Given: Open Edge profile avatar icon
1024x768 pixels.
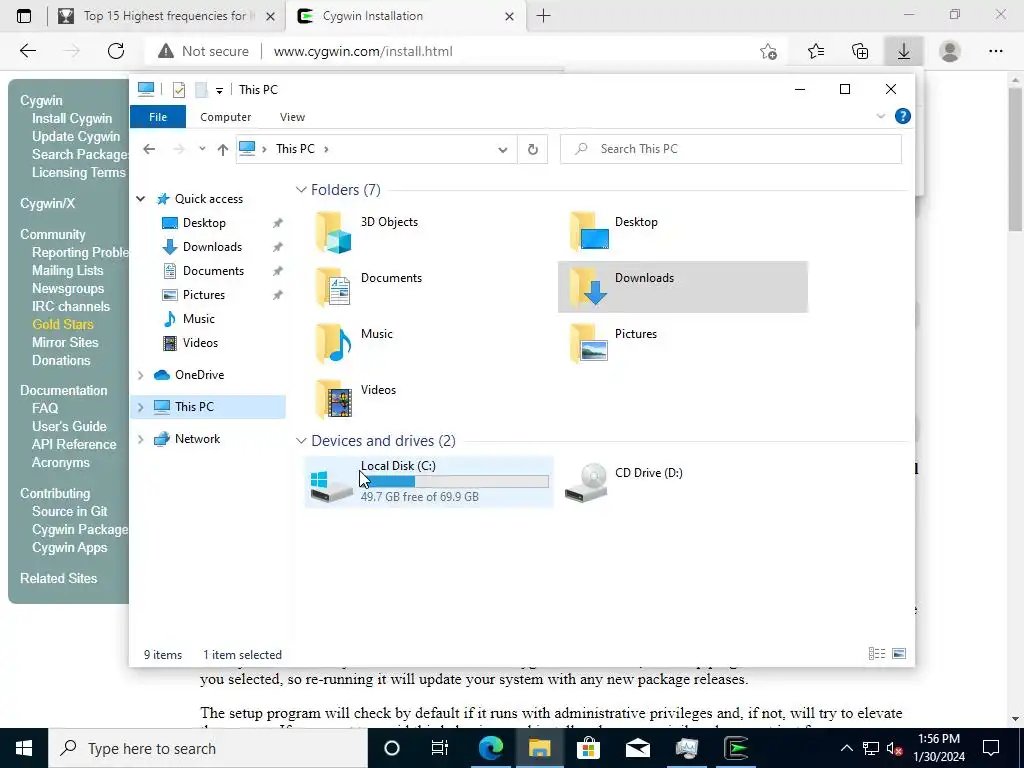Looking at the screenshot, I should (950, 51).
